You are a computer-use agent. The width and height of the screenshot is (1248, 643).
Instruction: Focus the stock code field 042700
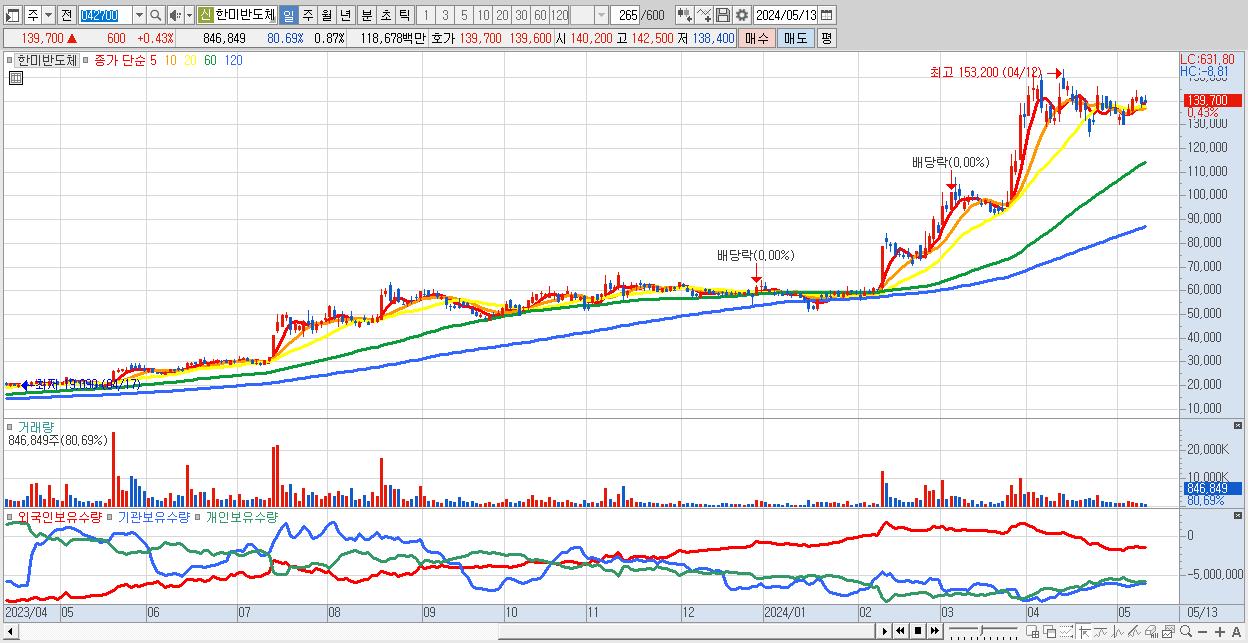click(104, 15)
